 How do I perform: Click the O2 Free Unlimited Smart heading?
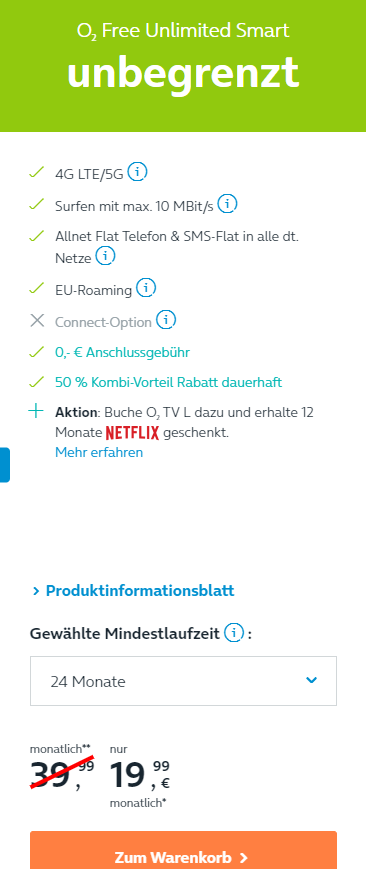[183, 31]
